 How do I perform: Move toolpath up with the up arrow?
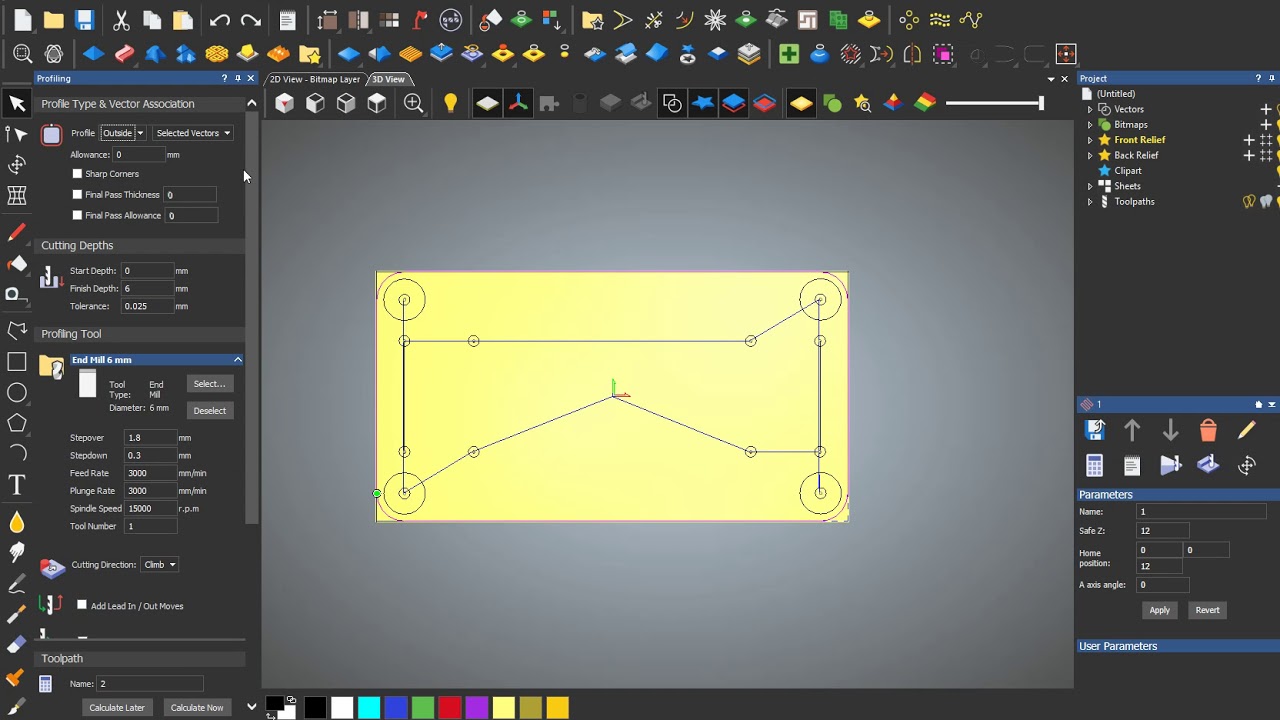[x=1132, y=430]
